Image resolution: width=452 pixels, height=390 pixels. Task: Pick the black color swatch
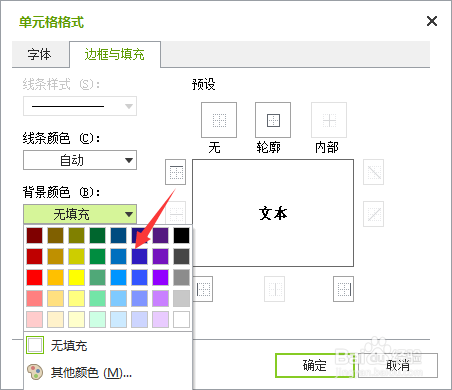pos(181,235)
